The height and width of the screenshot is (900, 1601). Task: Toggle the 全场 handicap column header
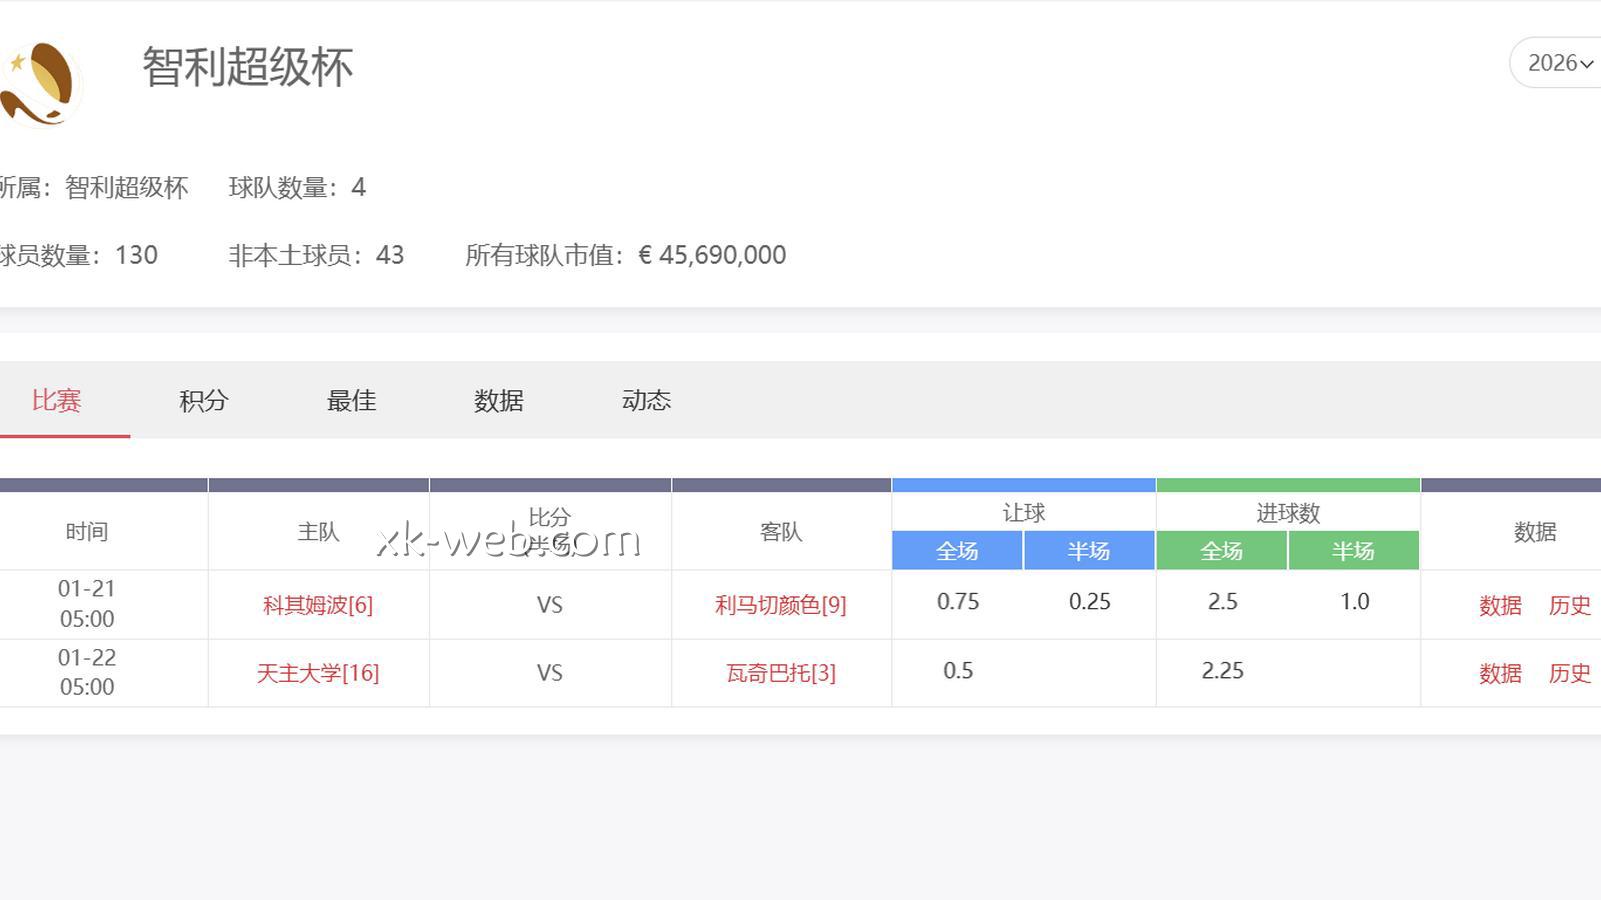[957, 550]
